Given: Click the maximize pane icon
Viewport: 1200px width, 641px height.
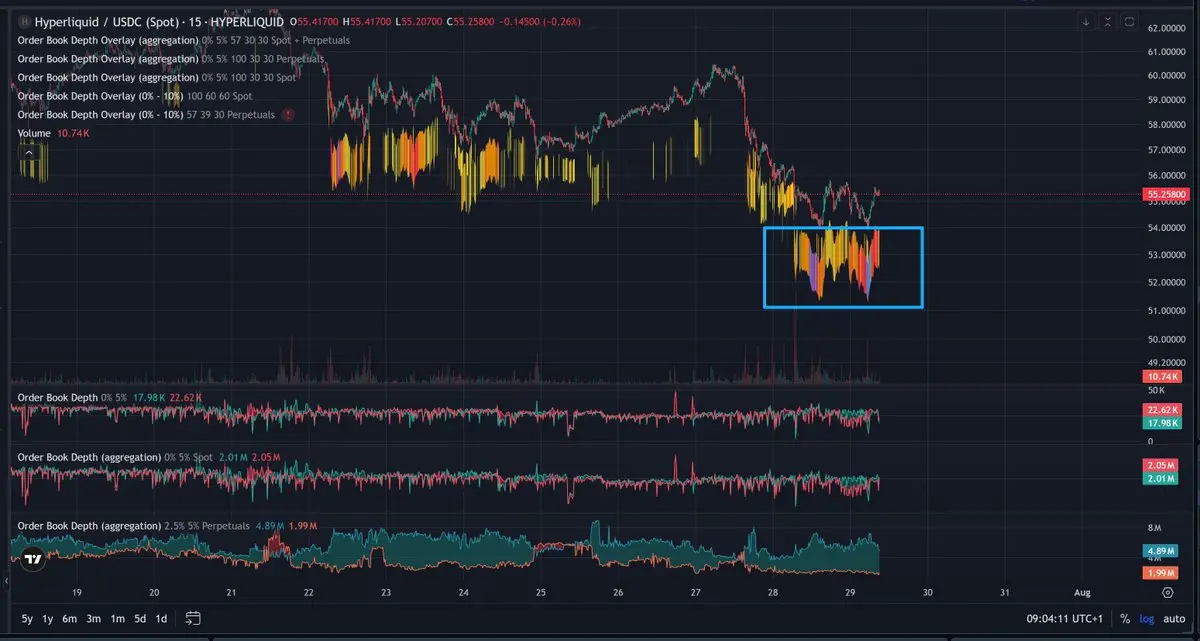Looking at the screenshot, I should (1130, 21).
